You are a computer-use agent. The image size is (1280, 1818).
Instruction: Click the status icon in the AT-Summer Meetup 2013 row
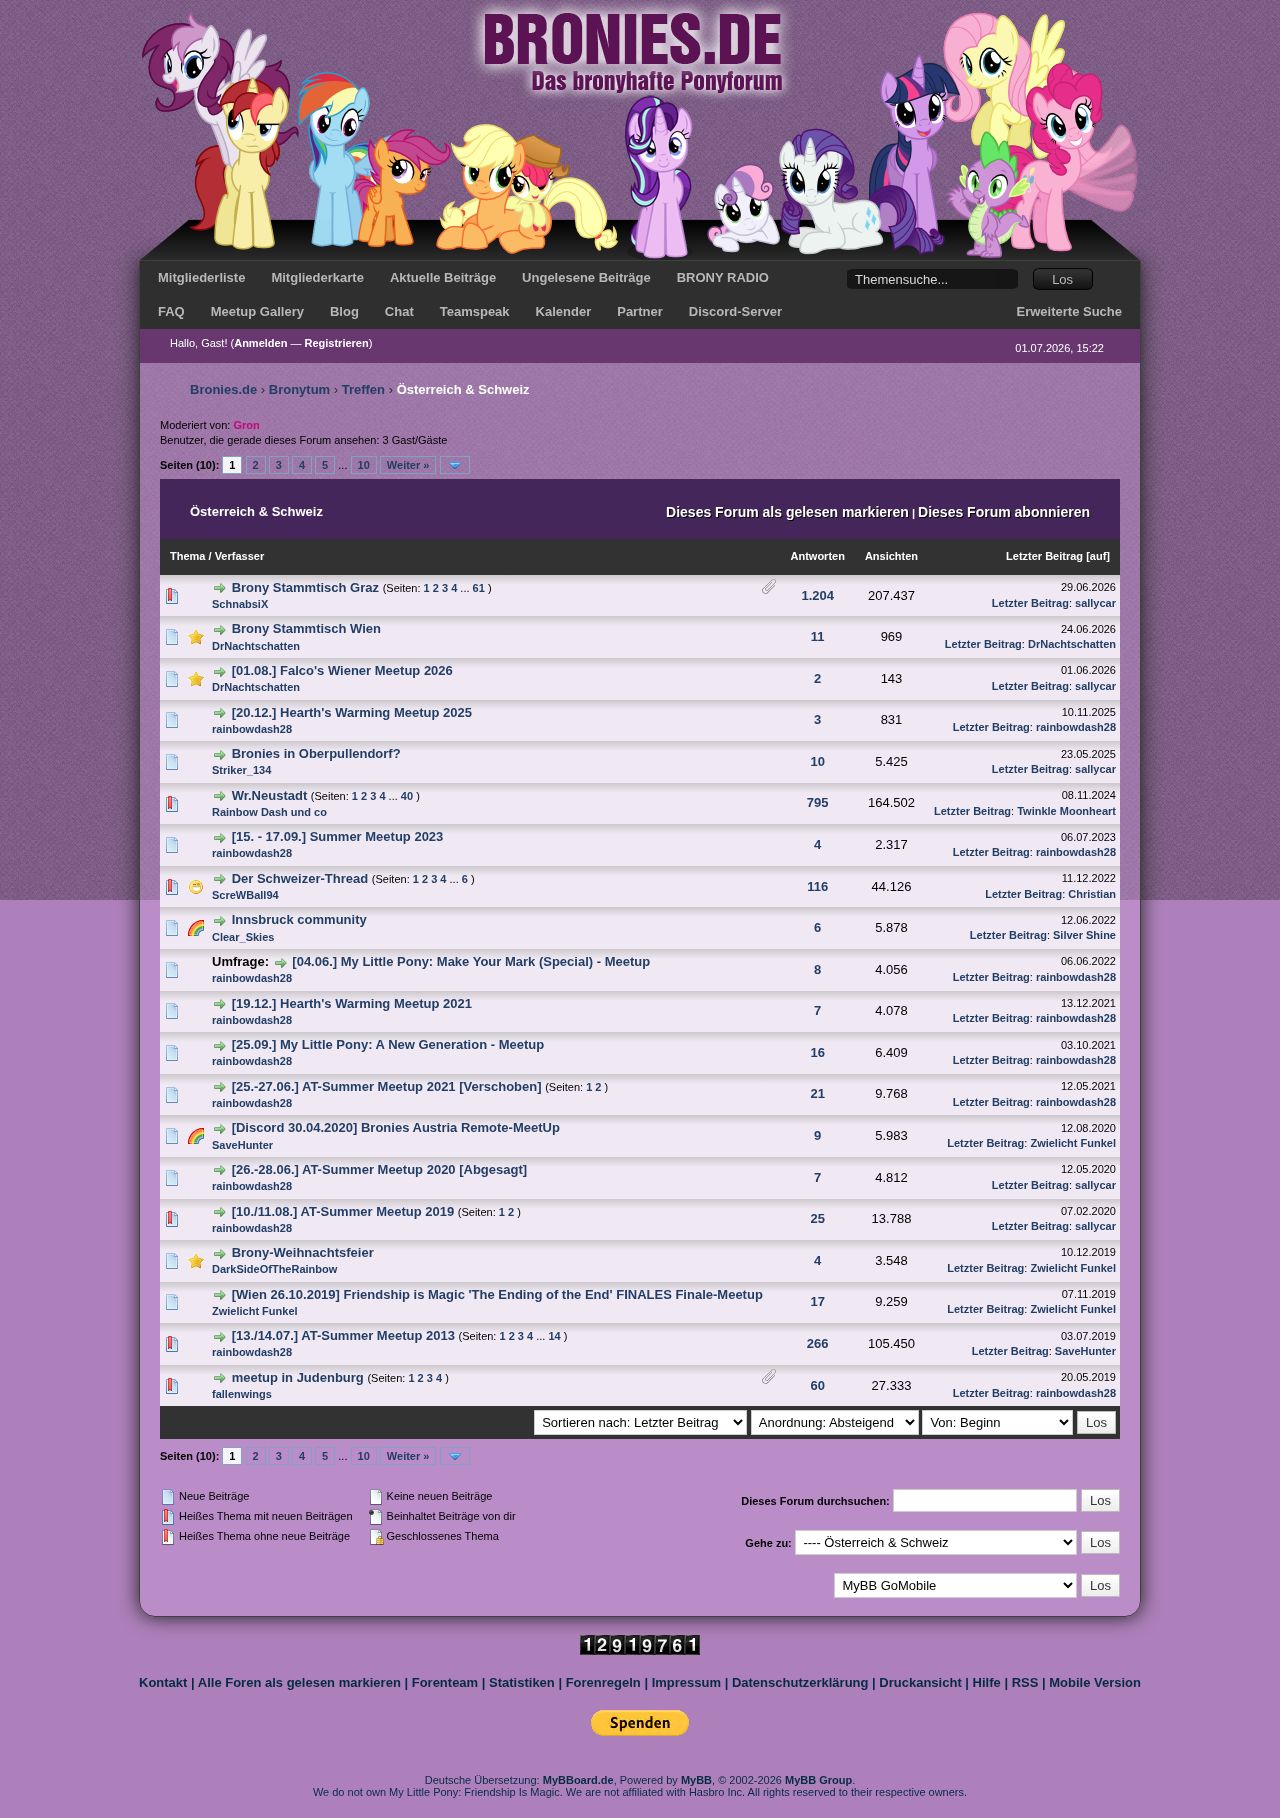tap(171, 1344)
